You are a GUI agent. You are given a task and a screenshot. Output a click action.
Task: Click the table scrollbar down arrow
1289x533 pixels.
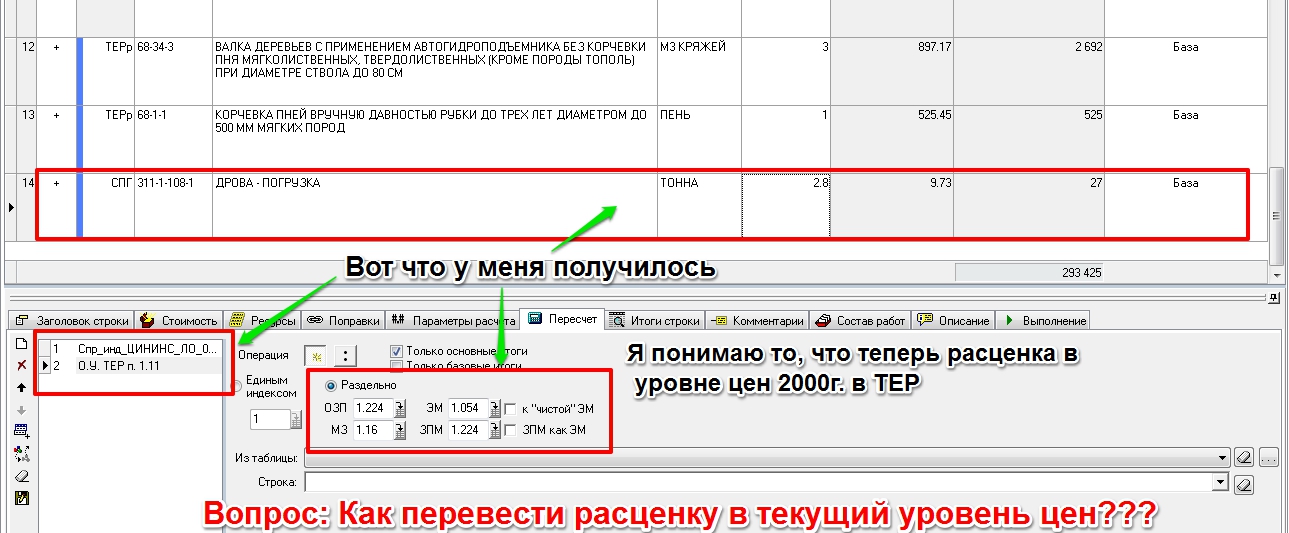point(1276,274)
